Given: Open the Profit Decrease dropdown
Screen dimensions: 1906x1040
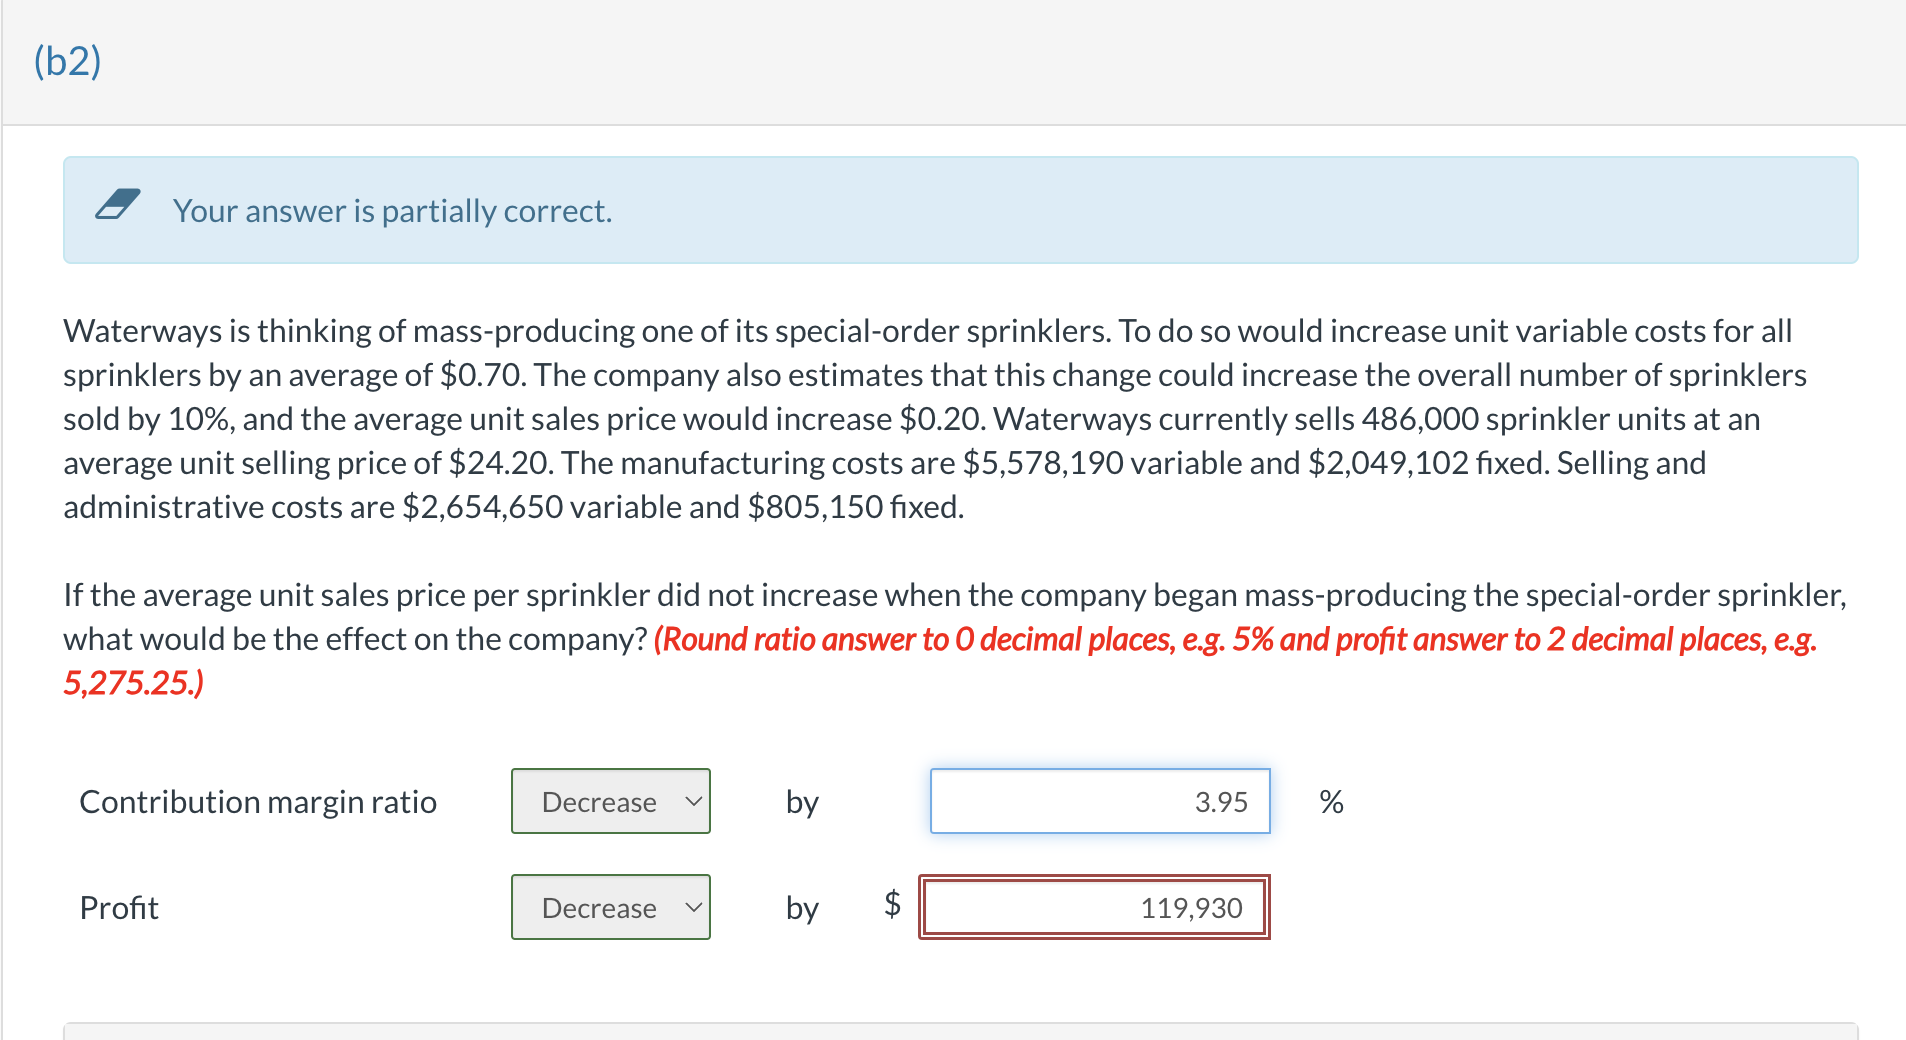Looking at the screenshot, I should point(611,907).
